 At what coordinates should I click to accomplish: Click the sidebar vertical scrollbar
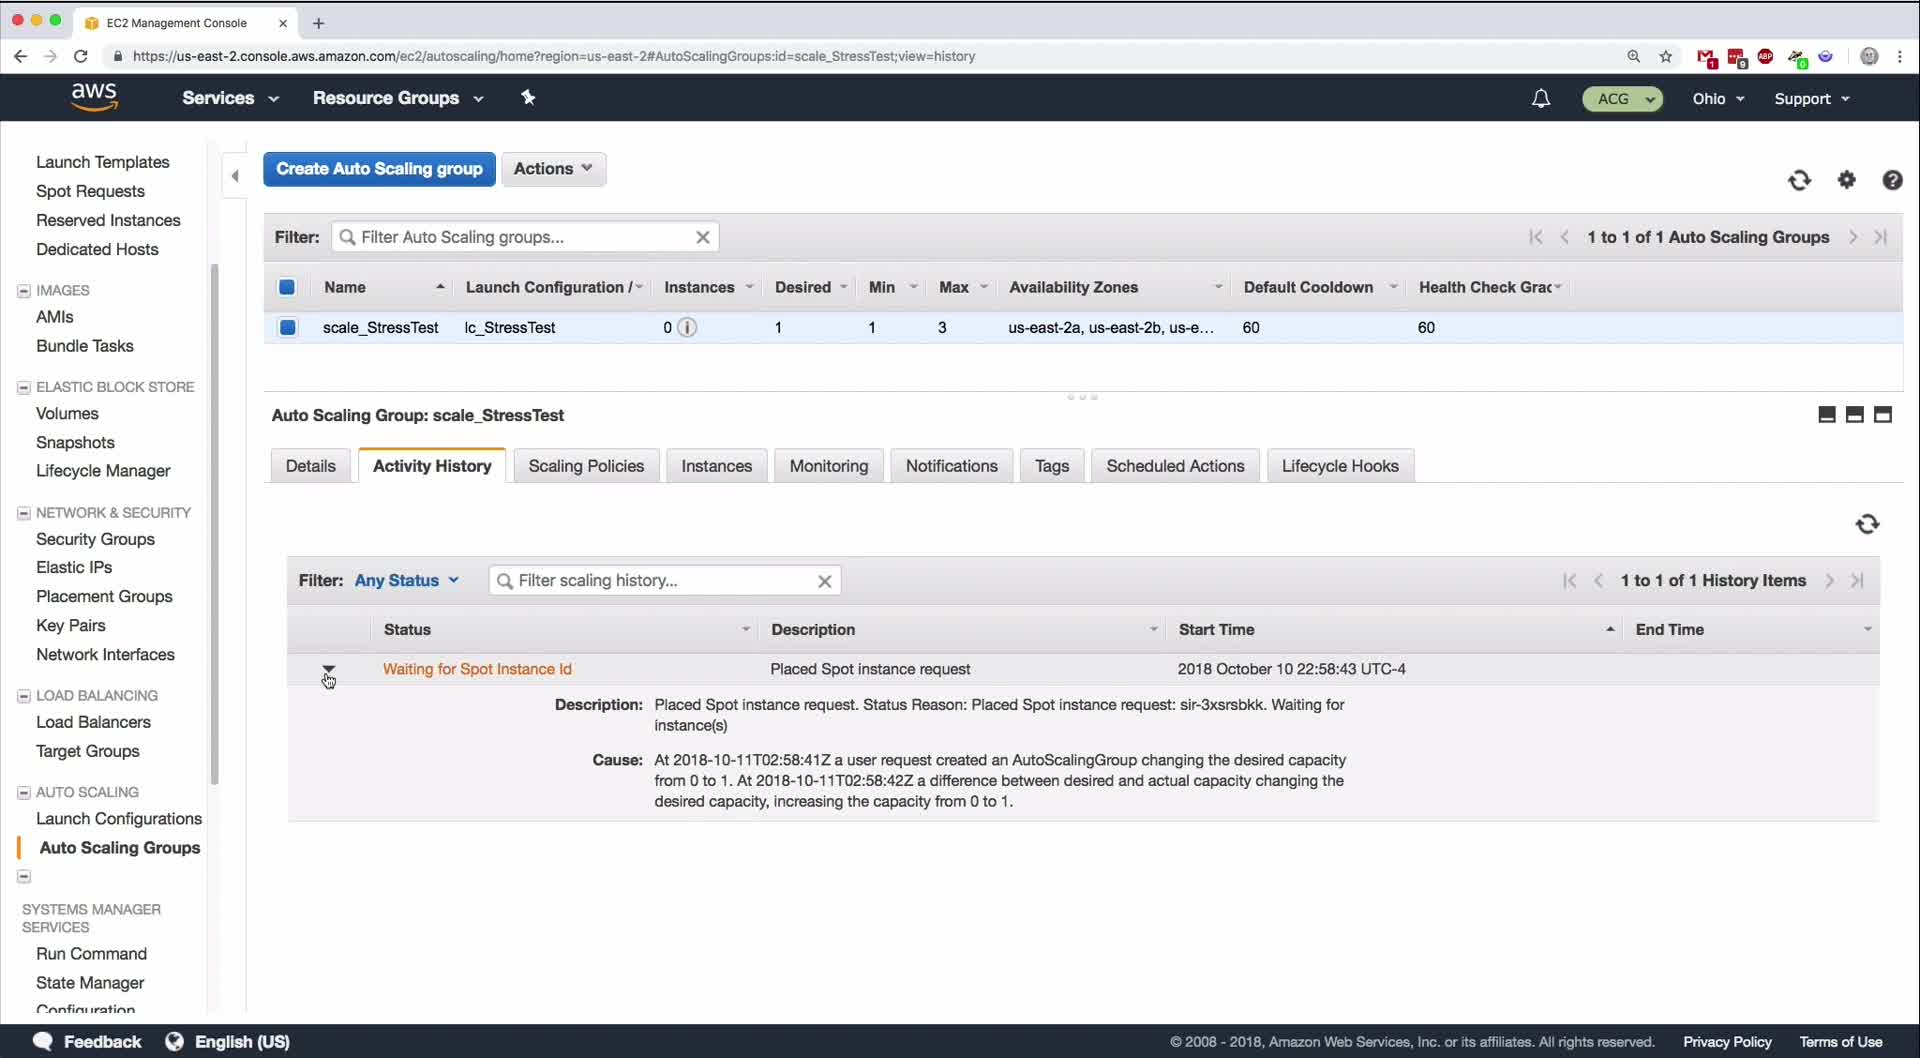[214, 524]
